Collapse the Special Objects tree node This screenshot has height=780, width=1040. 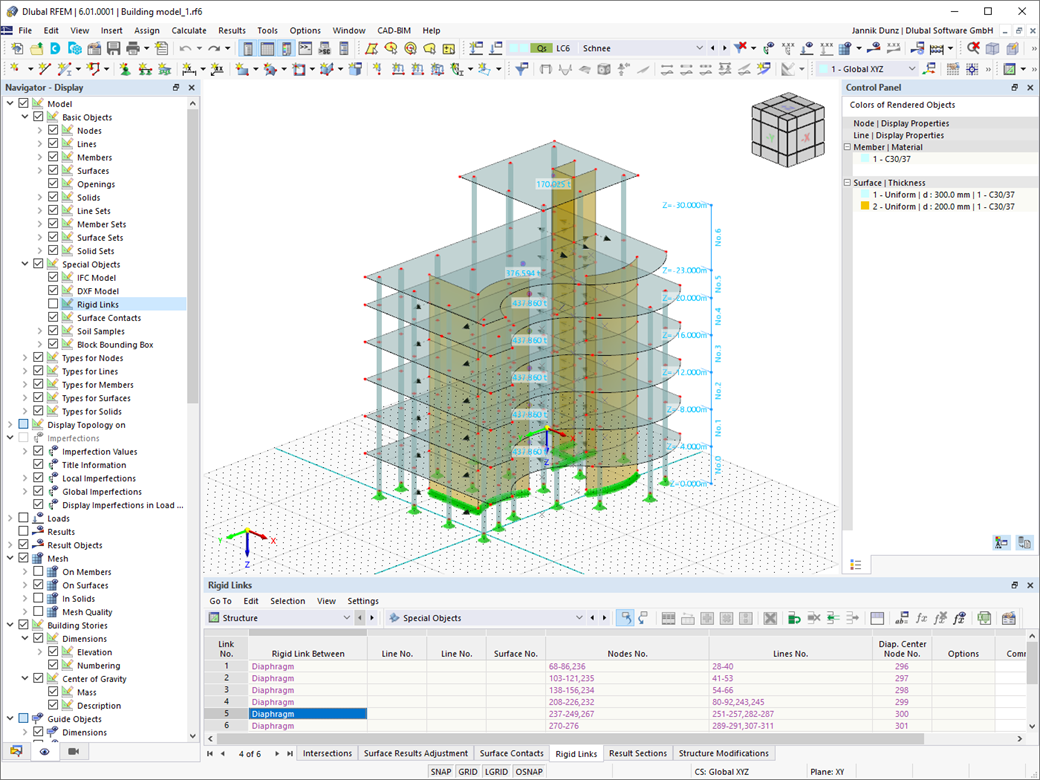click(x=25, y=264)
